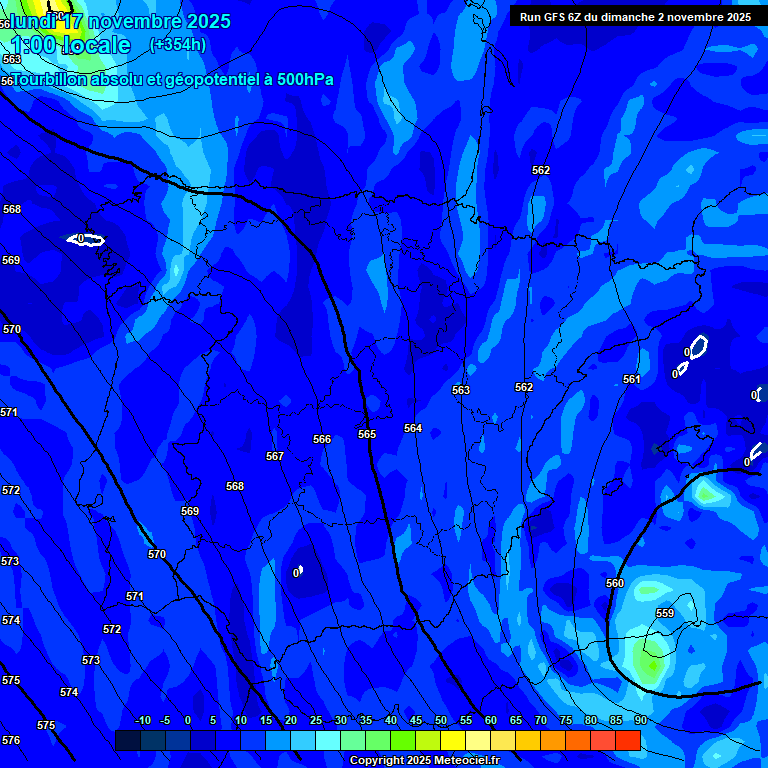This screenshot has width=768, height=768.
Task: Select the 560 contour label
Action: 615,583
